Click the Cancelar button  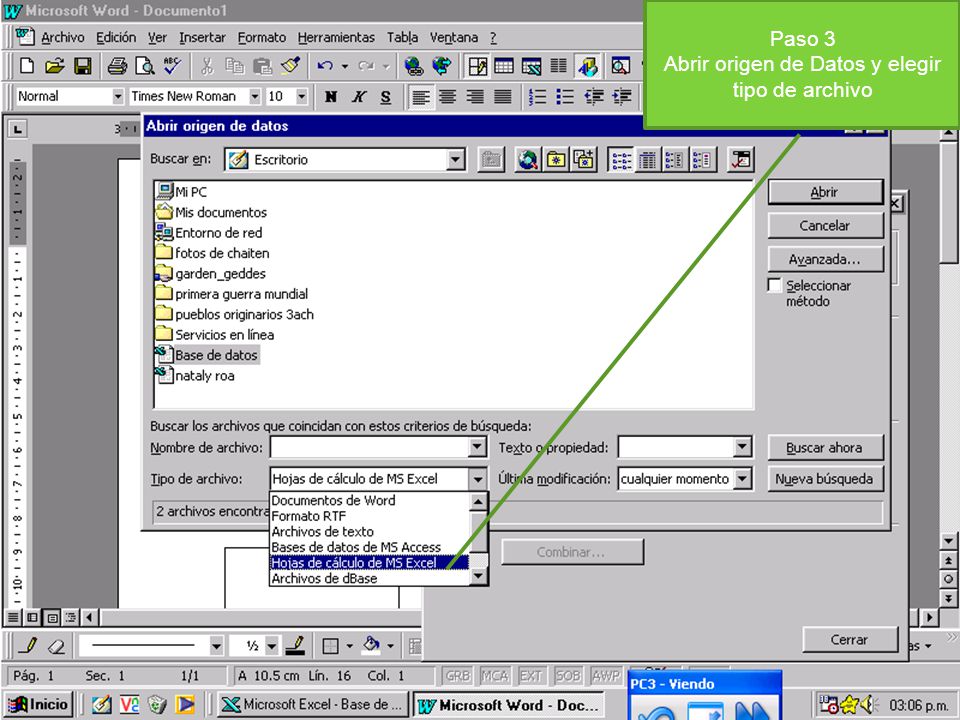(x=825, y=226)
